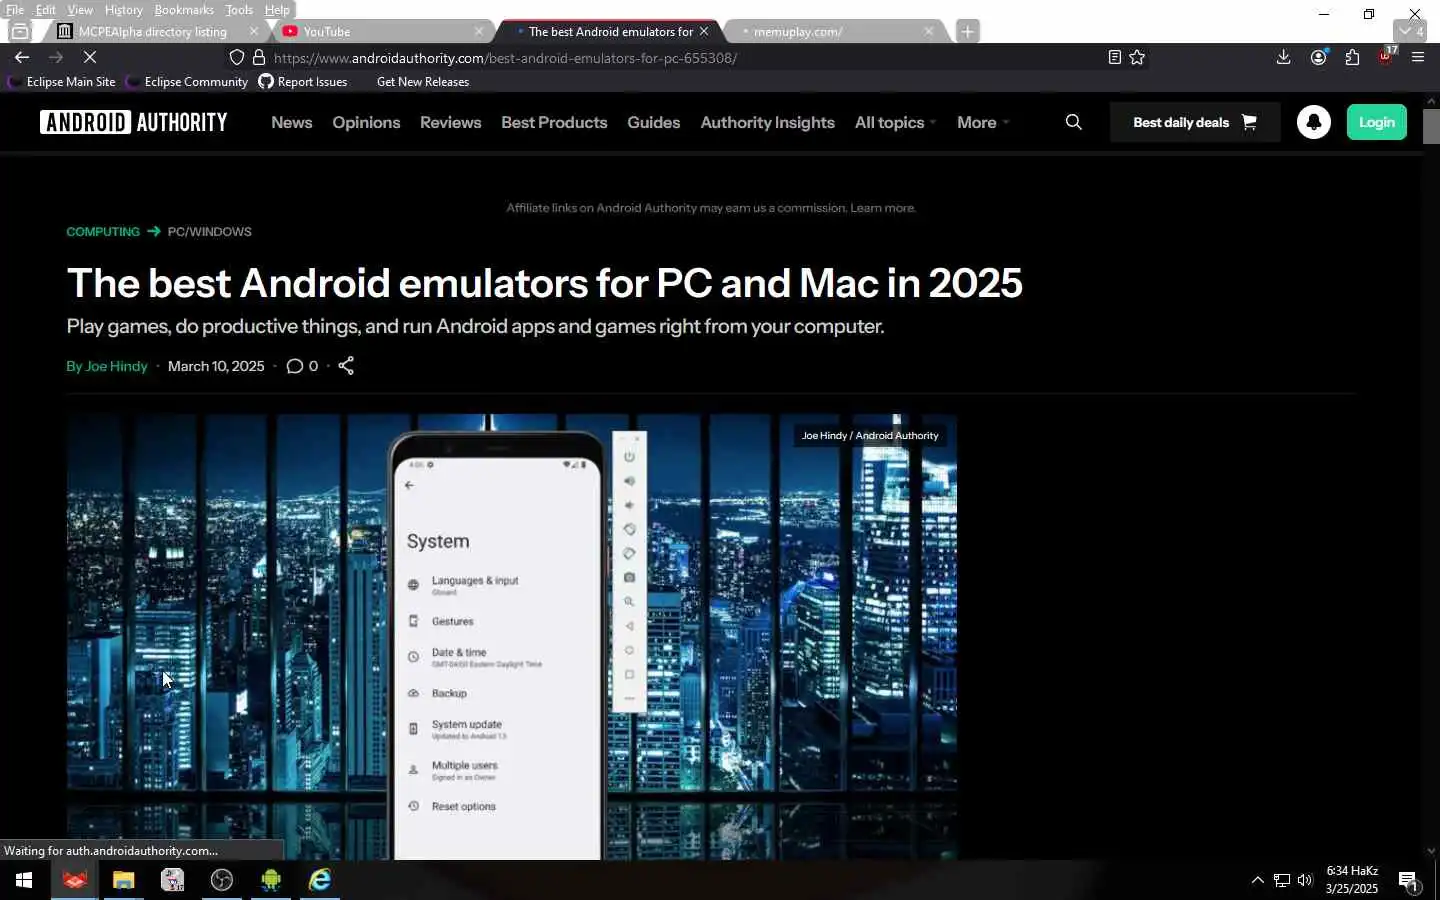Go to the Reviews section

[x=450, y=122]
